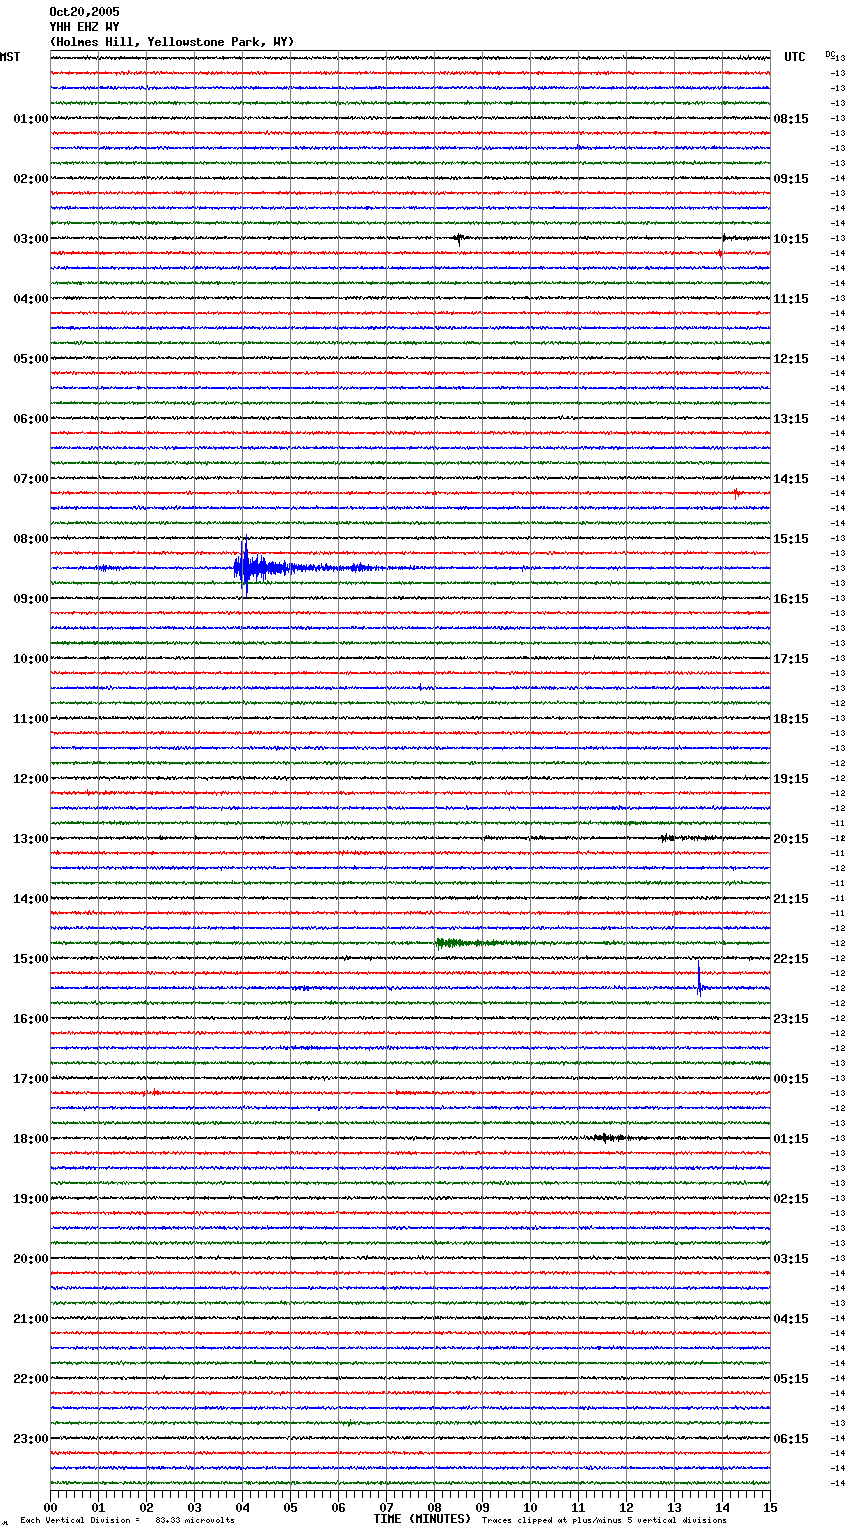The image size is (850, 1534).
Task: Select the 12:00 MST time label
Action: coord(31,779)
